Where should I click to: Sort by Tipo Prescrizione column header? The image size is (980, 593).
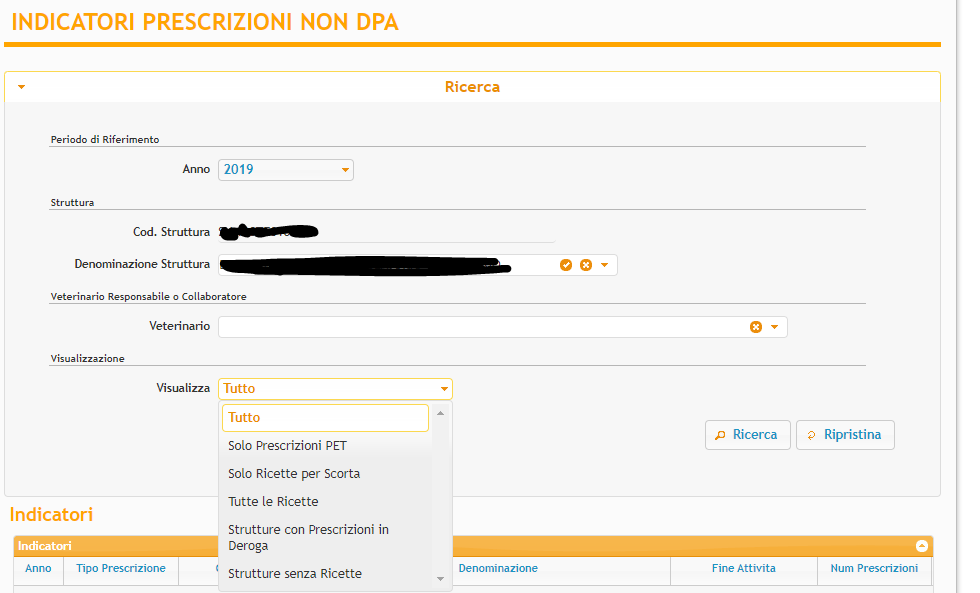pos(121,568)
